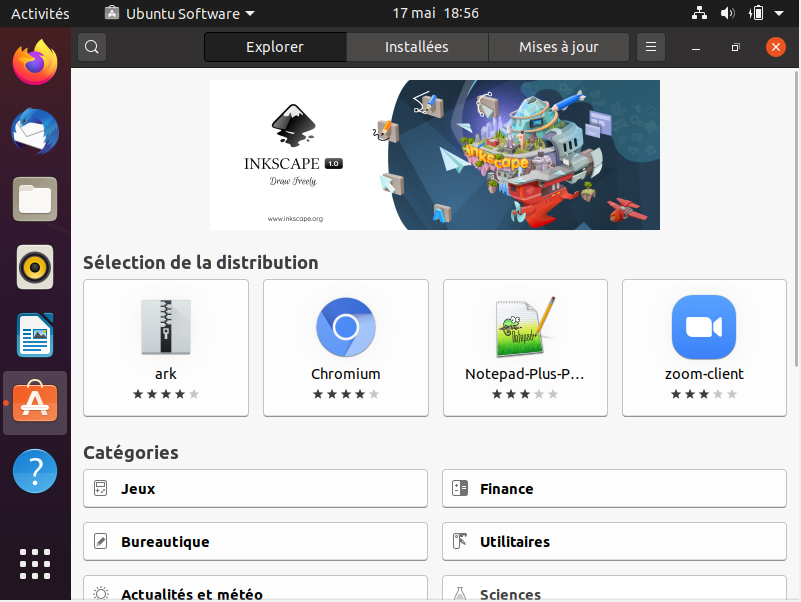
Task: Open Help from the dock
Action: pos(35,471)
